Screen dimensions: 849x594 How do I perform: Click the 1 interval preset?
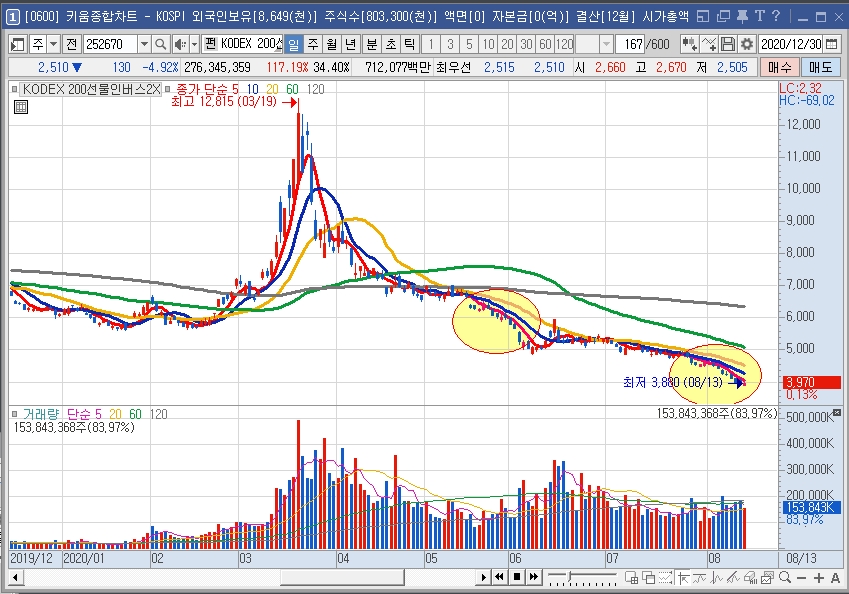[431, 44]
